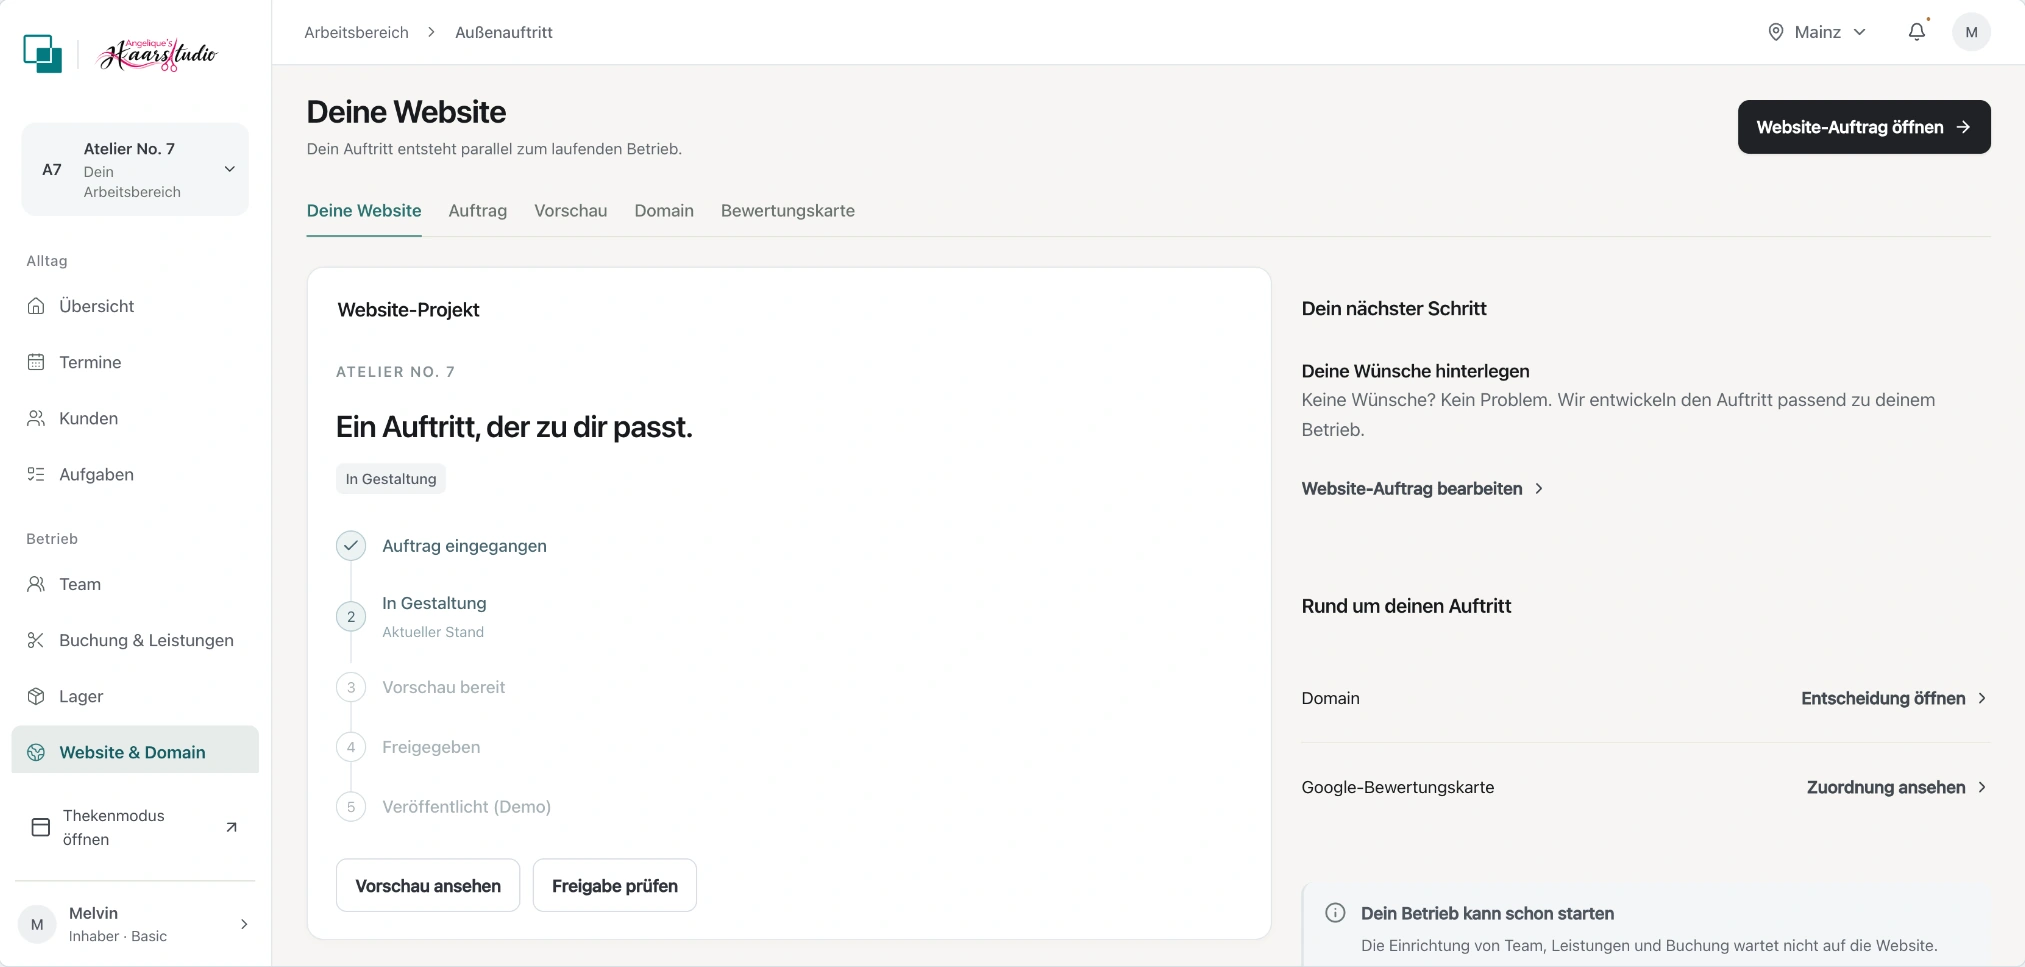Click the Thekenmodus window icon
The height and width of the screenshot is (967, 2025).
41,827
